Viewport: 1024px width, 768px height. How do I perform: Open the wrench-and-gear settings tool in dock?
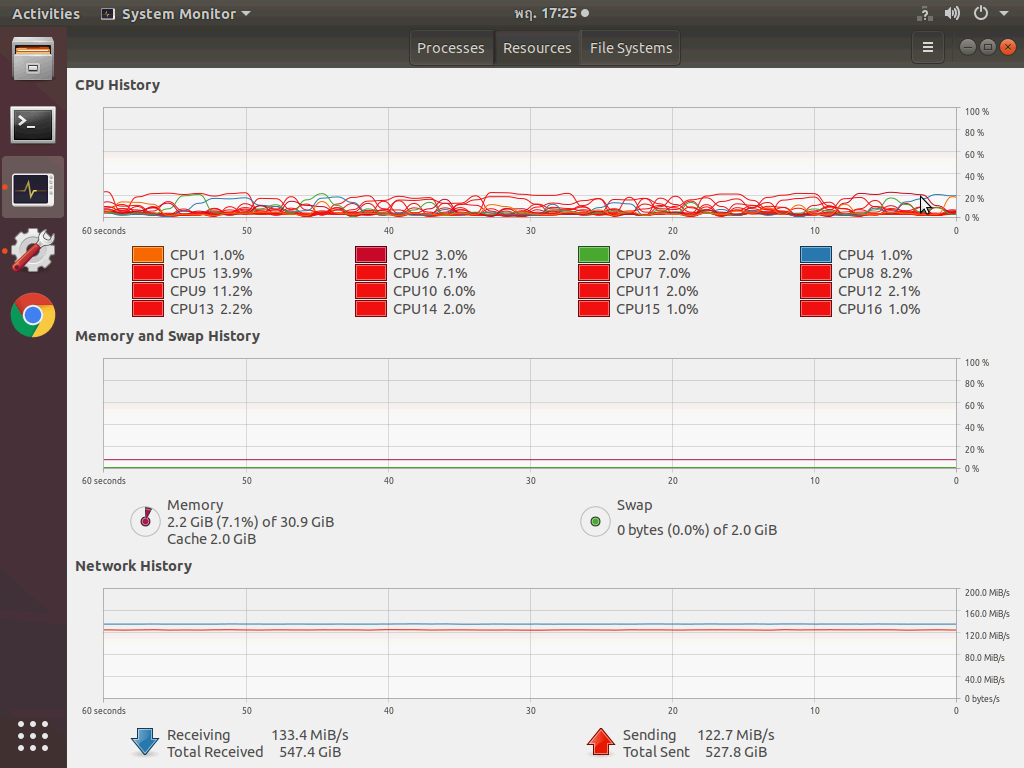(33, 251)
